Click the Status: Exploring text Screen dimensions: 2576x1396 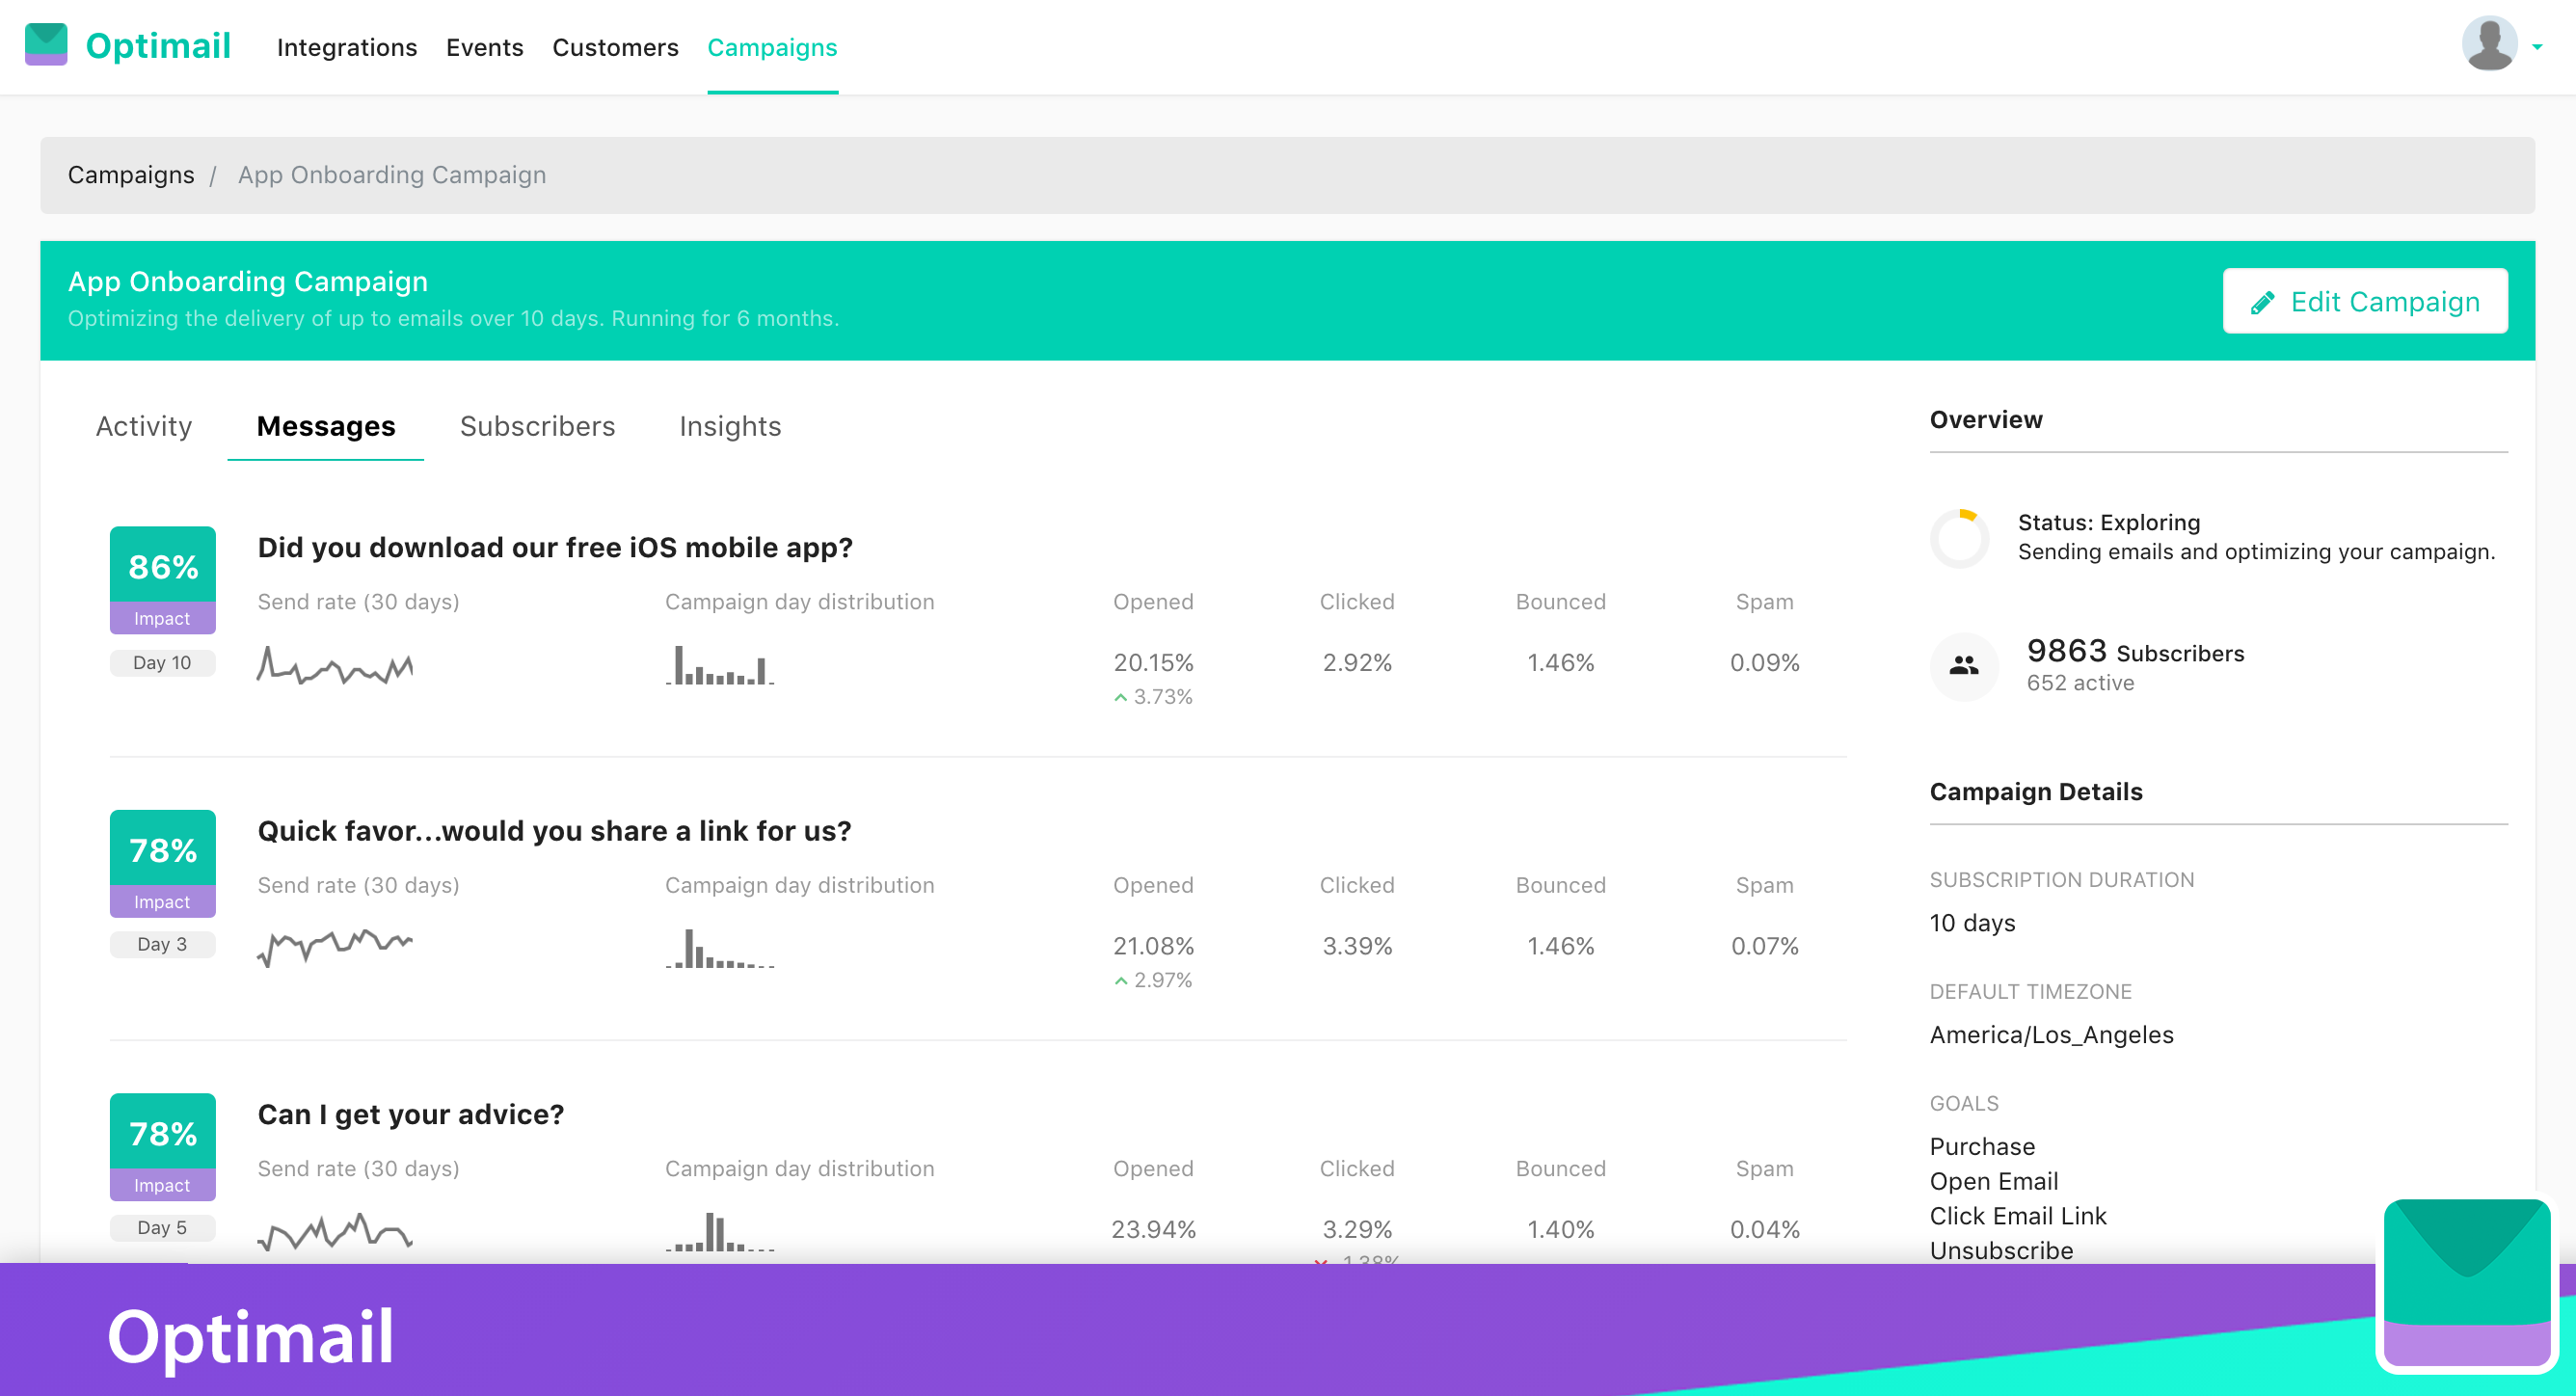[2109, 522]
